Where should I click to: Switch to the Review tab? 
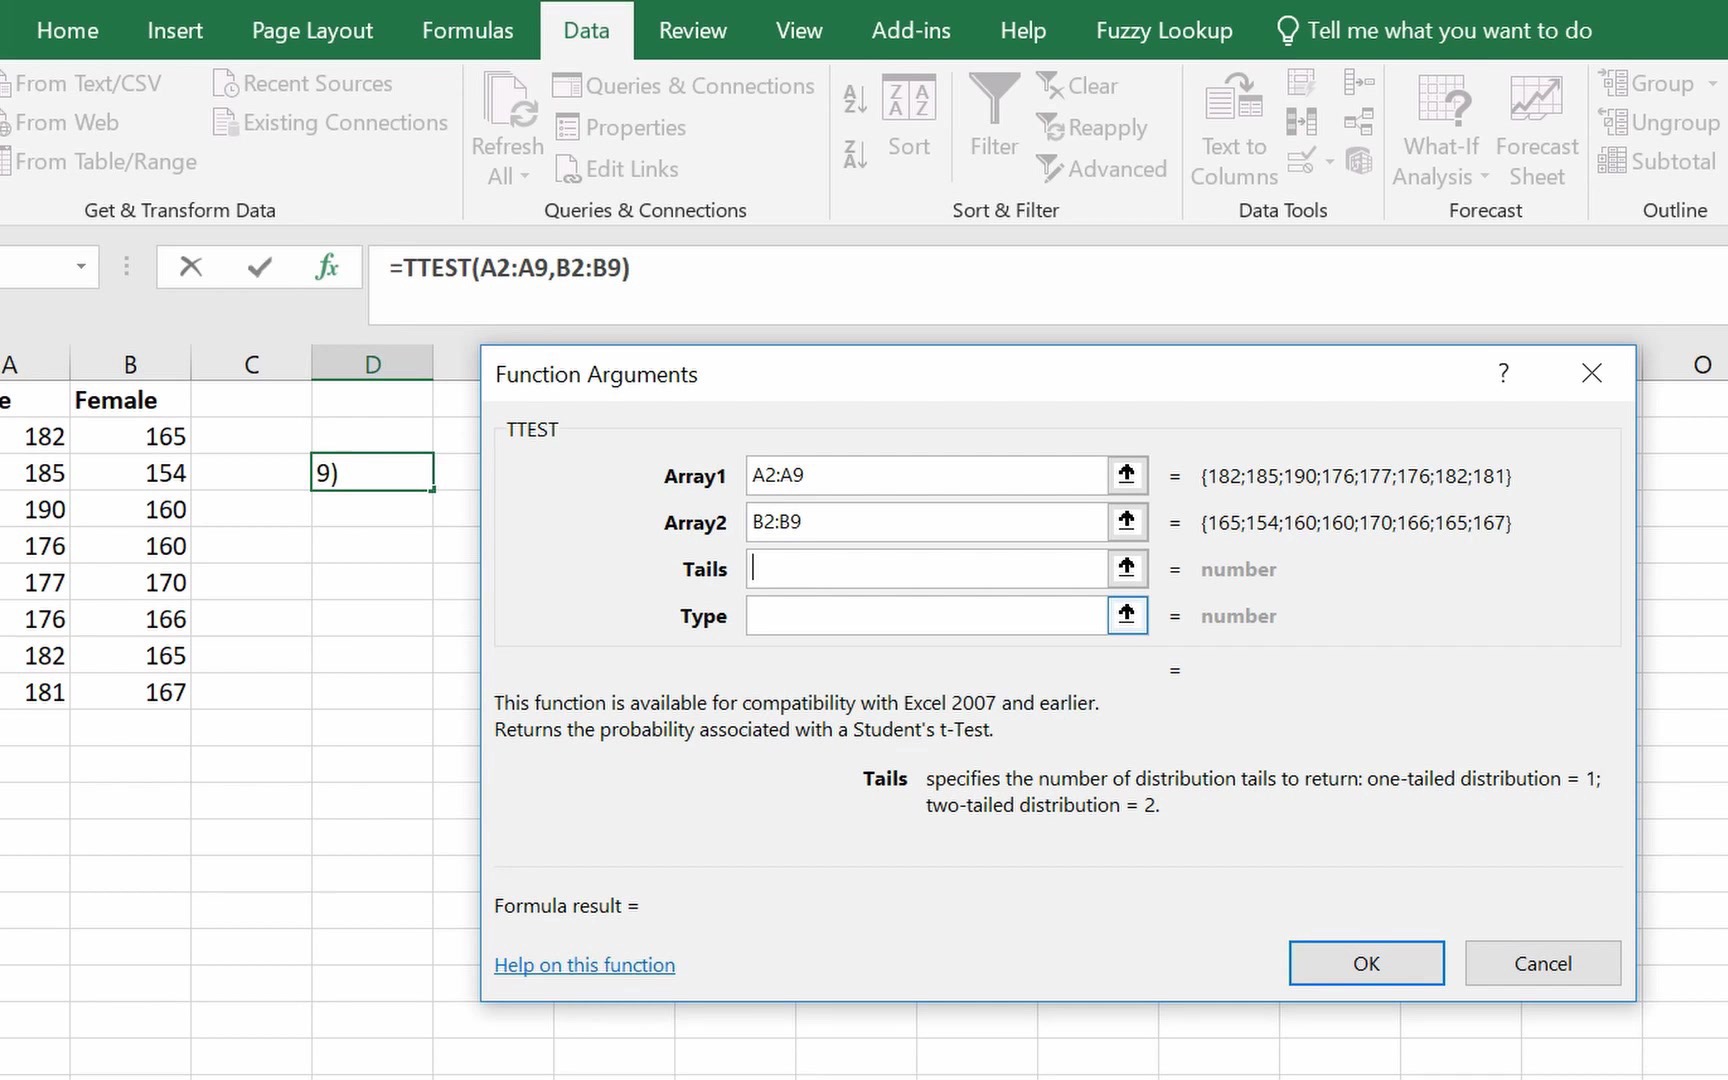692,30
